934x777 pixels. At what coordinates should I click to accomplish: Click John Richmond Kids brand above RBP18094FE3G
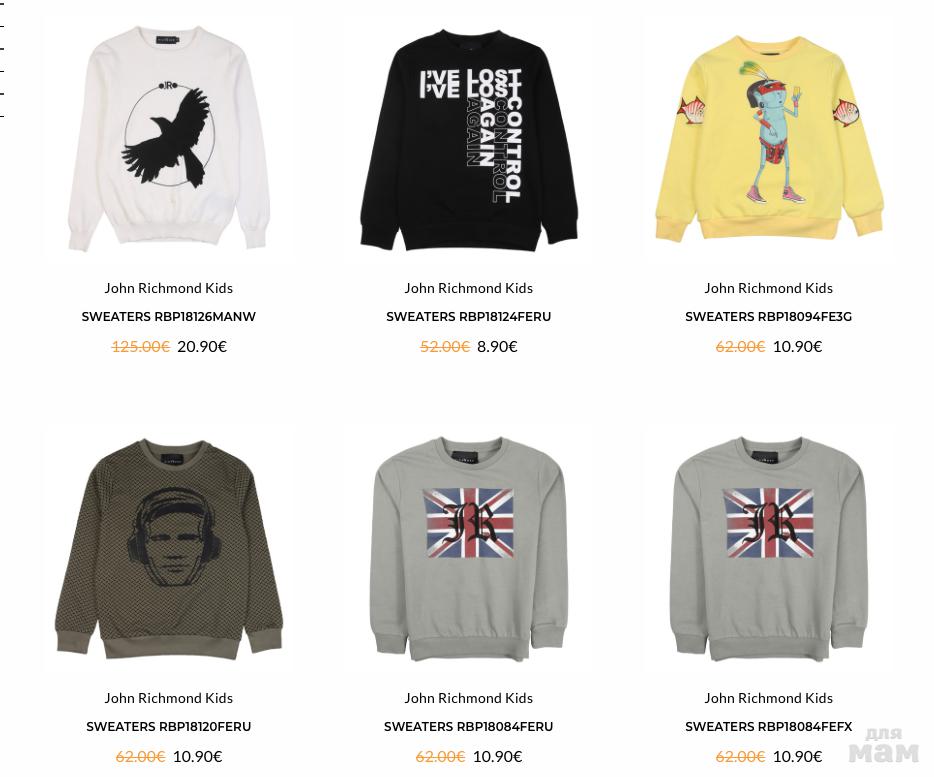[768, 288]
